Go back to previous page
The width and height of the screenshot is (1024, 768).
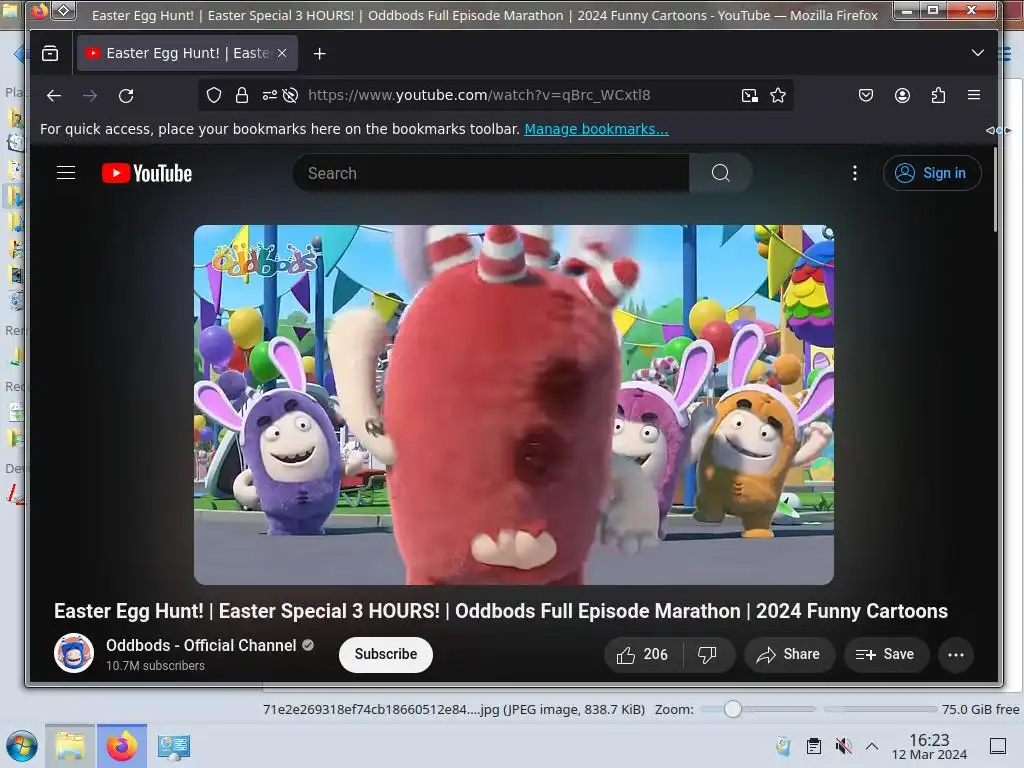pos(54,96)
